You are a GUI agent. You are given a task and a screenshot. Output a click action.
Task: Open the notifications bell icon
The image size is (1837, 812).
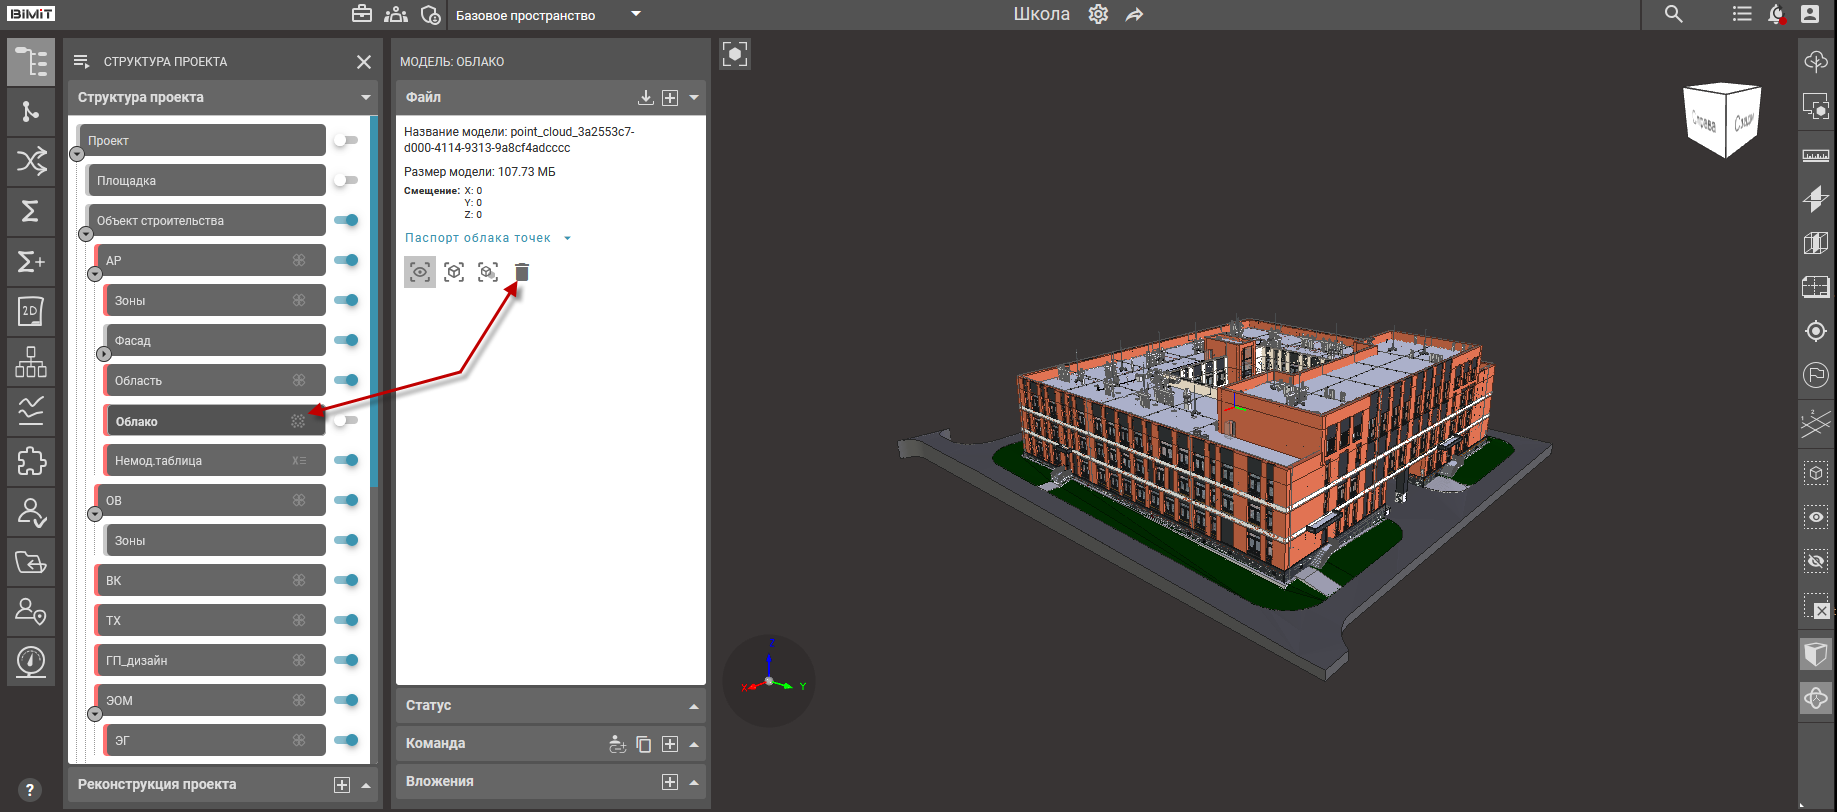pos(1776,14)
